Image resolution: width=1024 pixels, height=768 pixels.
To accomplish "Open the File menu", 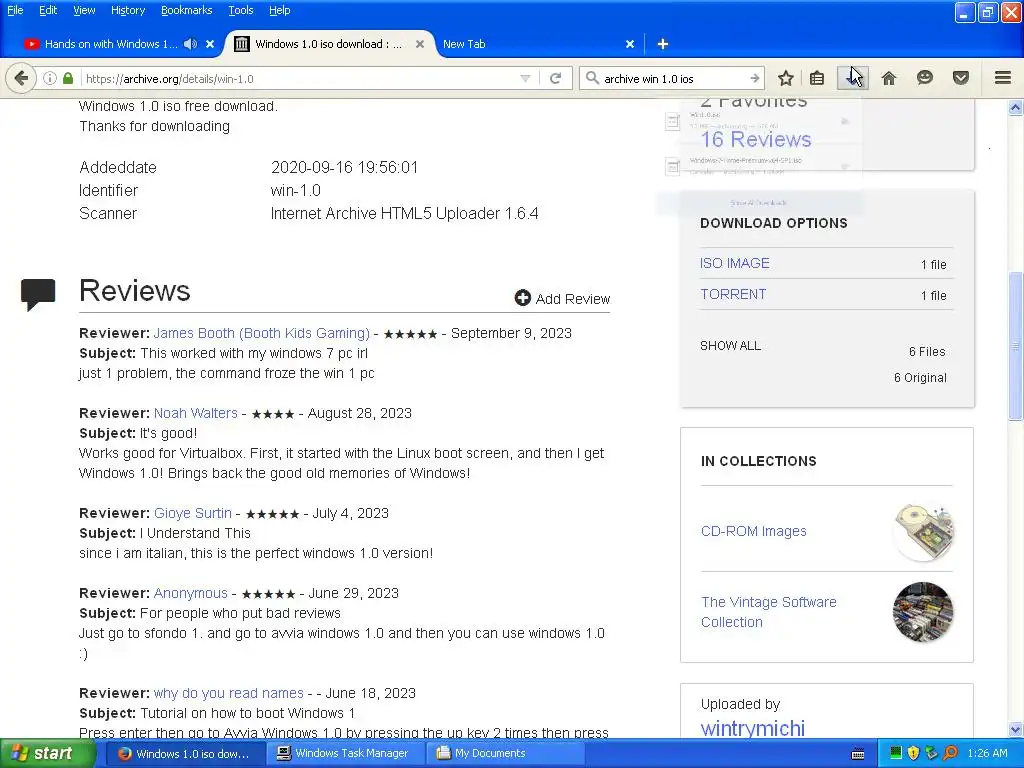I will point(14,10).
